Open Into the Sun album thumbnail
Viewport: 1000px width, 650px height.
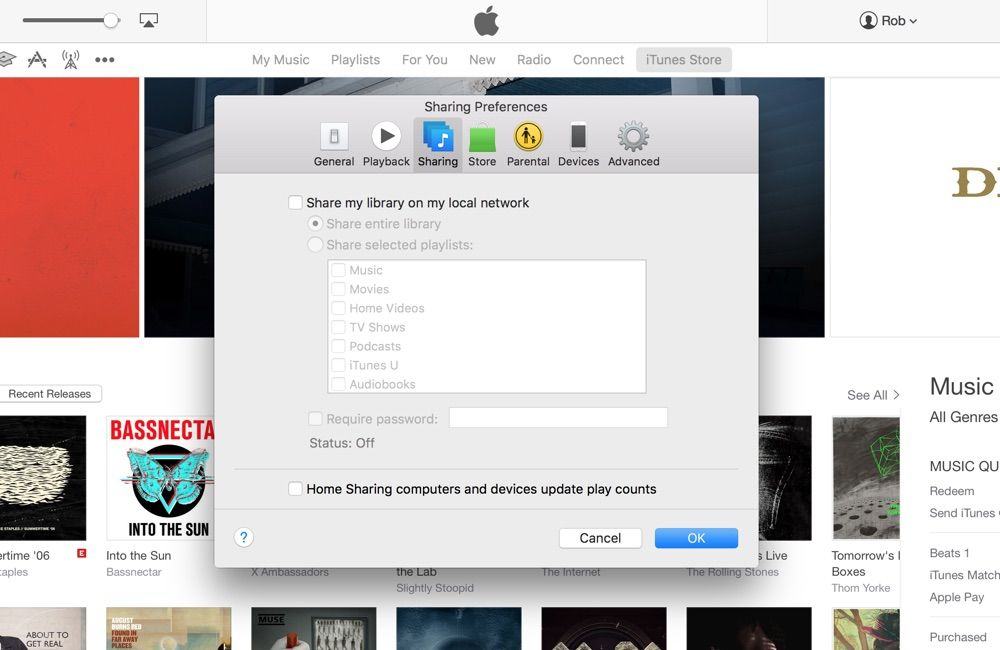click(160, 478)
